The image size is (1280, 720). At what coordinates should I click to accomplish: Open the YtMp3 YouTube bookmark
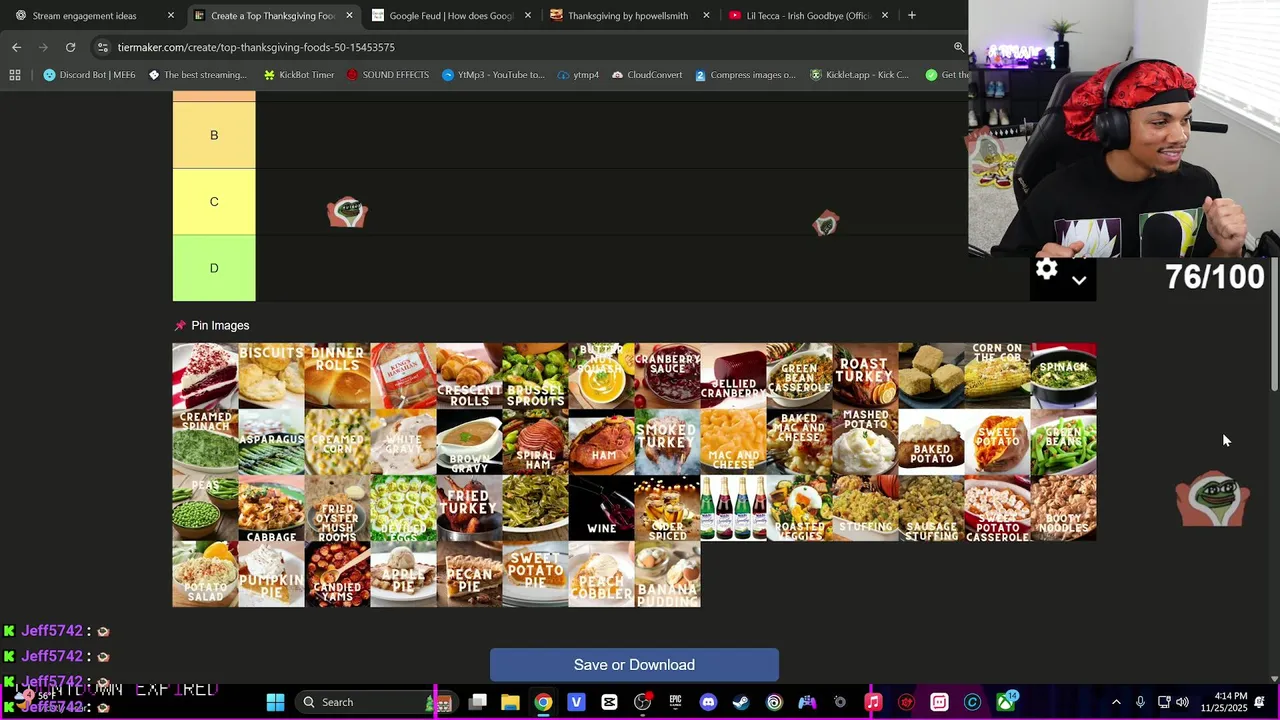pos(493,75)
